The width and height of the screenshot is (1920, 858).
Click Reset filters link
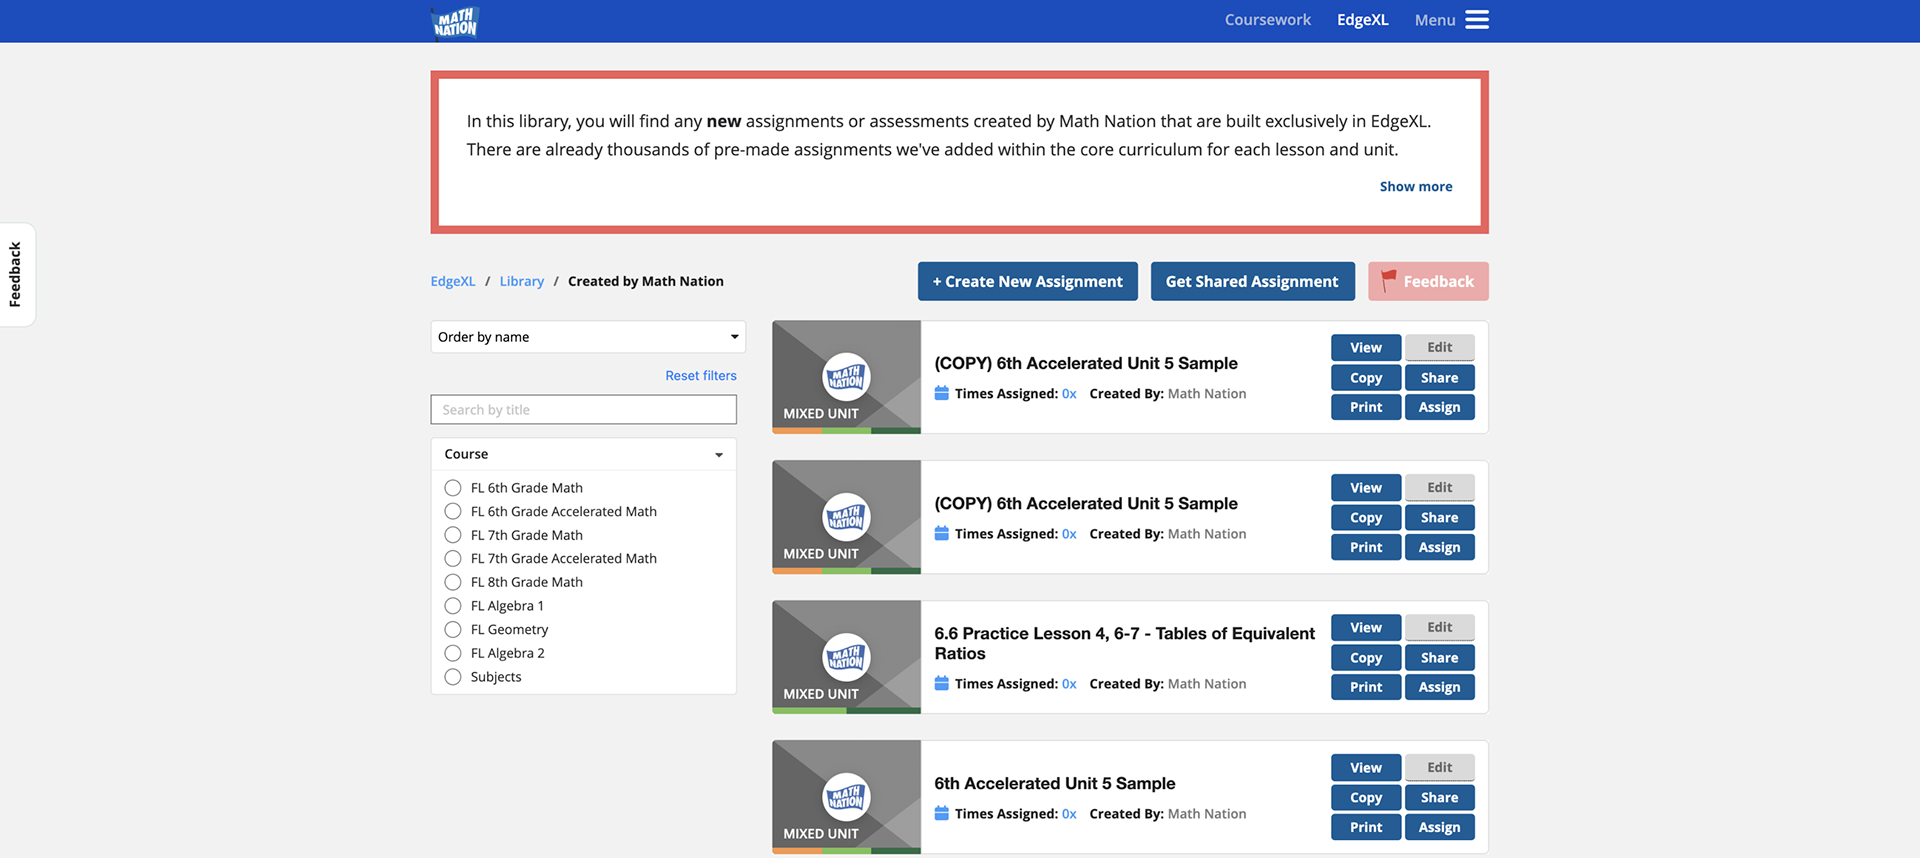click(701, 375)
